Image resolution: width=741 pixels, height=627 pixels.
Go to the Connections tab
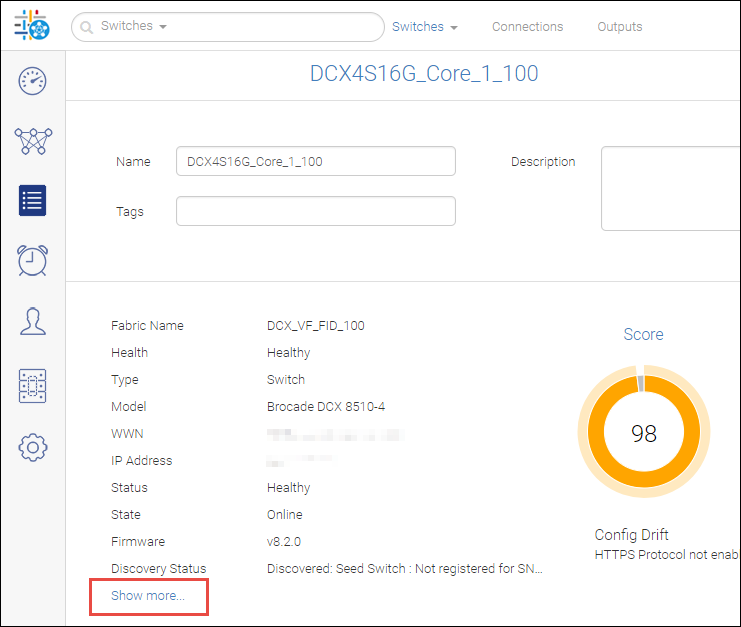pos(527,27)
